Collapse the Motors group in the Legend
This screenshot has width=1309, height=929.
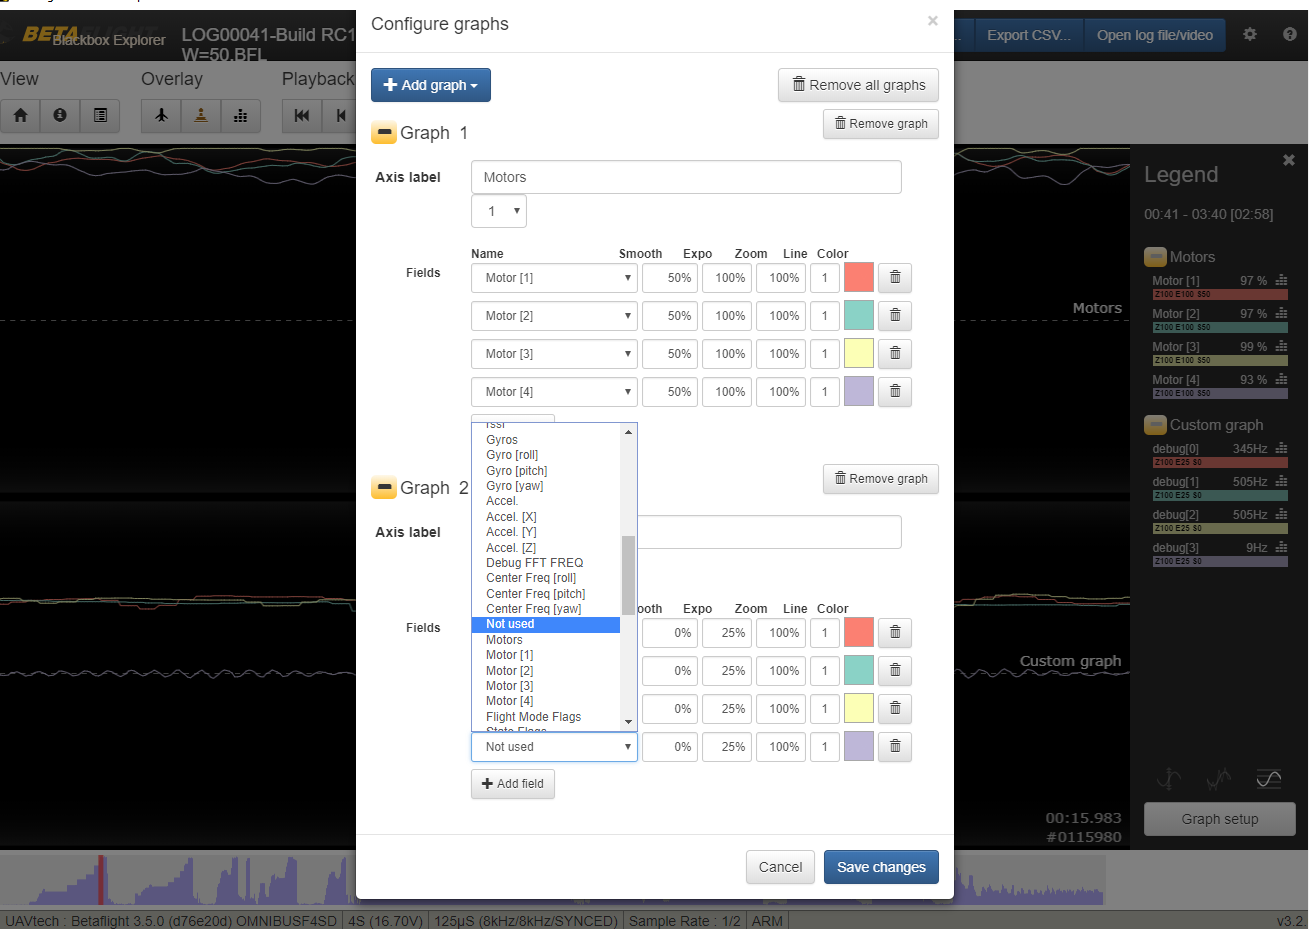point(1156,256)
